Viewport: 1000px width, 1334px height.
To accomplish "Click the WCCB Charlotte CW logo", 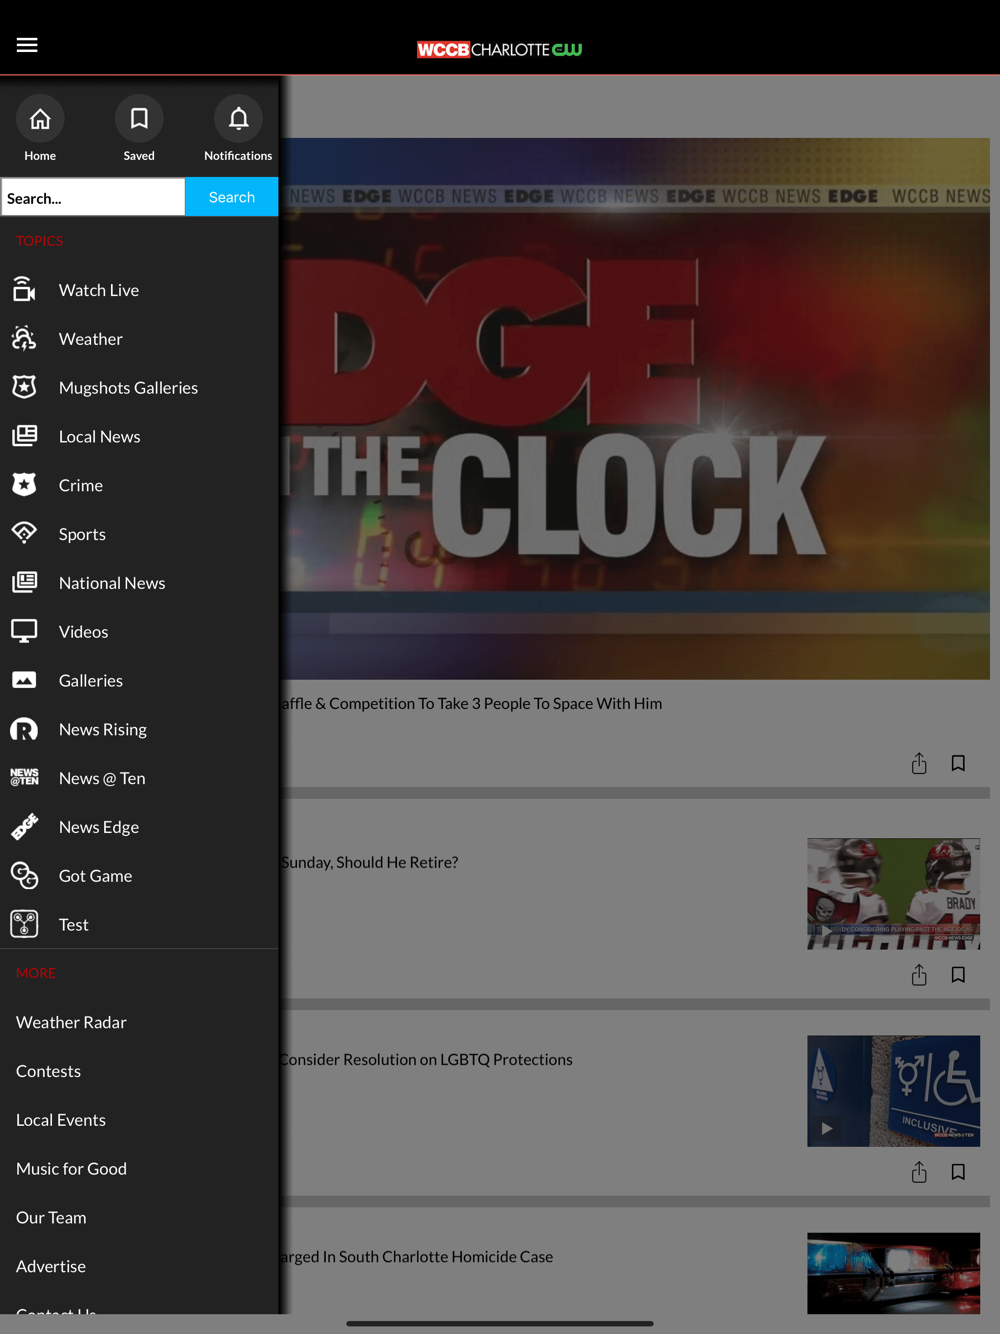I will 500,49.
